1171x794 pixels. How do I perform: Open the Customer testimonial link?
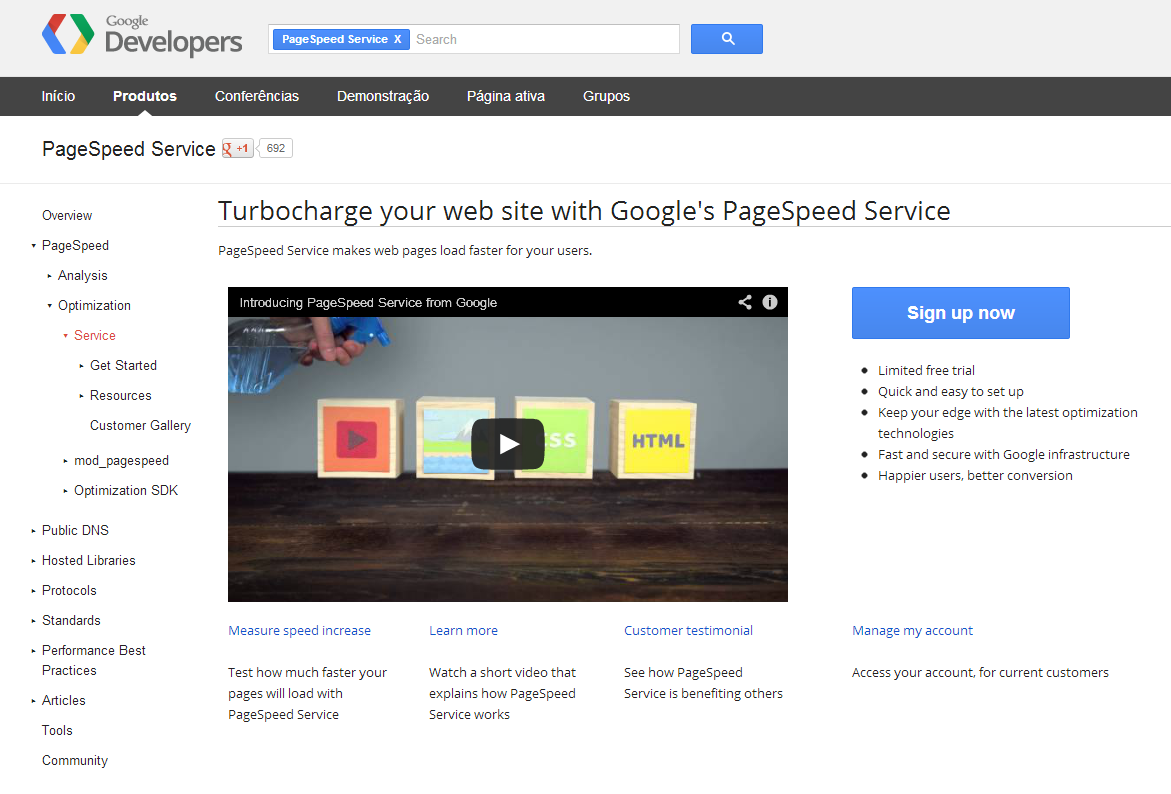point(688,630)
